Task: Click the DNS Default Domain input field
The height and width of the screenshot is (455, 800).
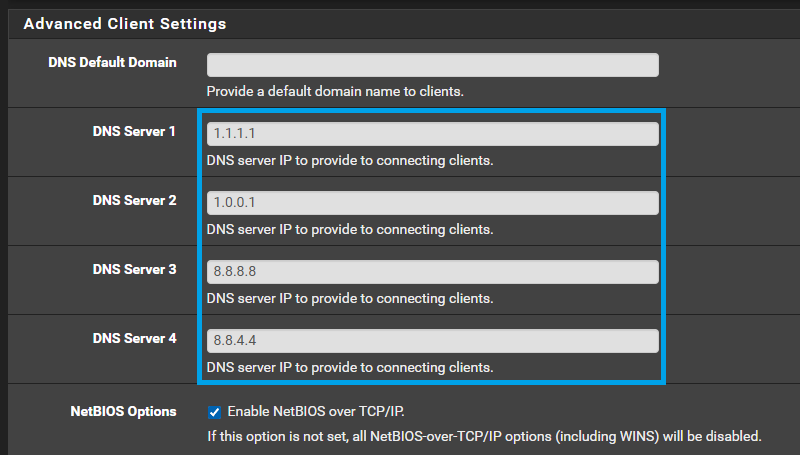Action: [x=433, y=65]
